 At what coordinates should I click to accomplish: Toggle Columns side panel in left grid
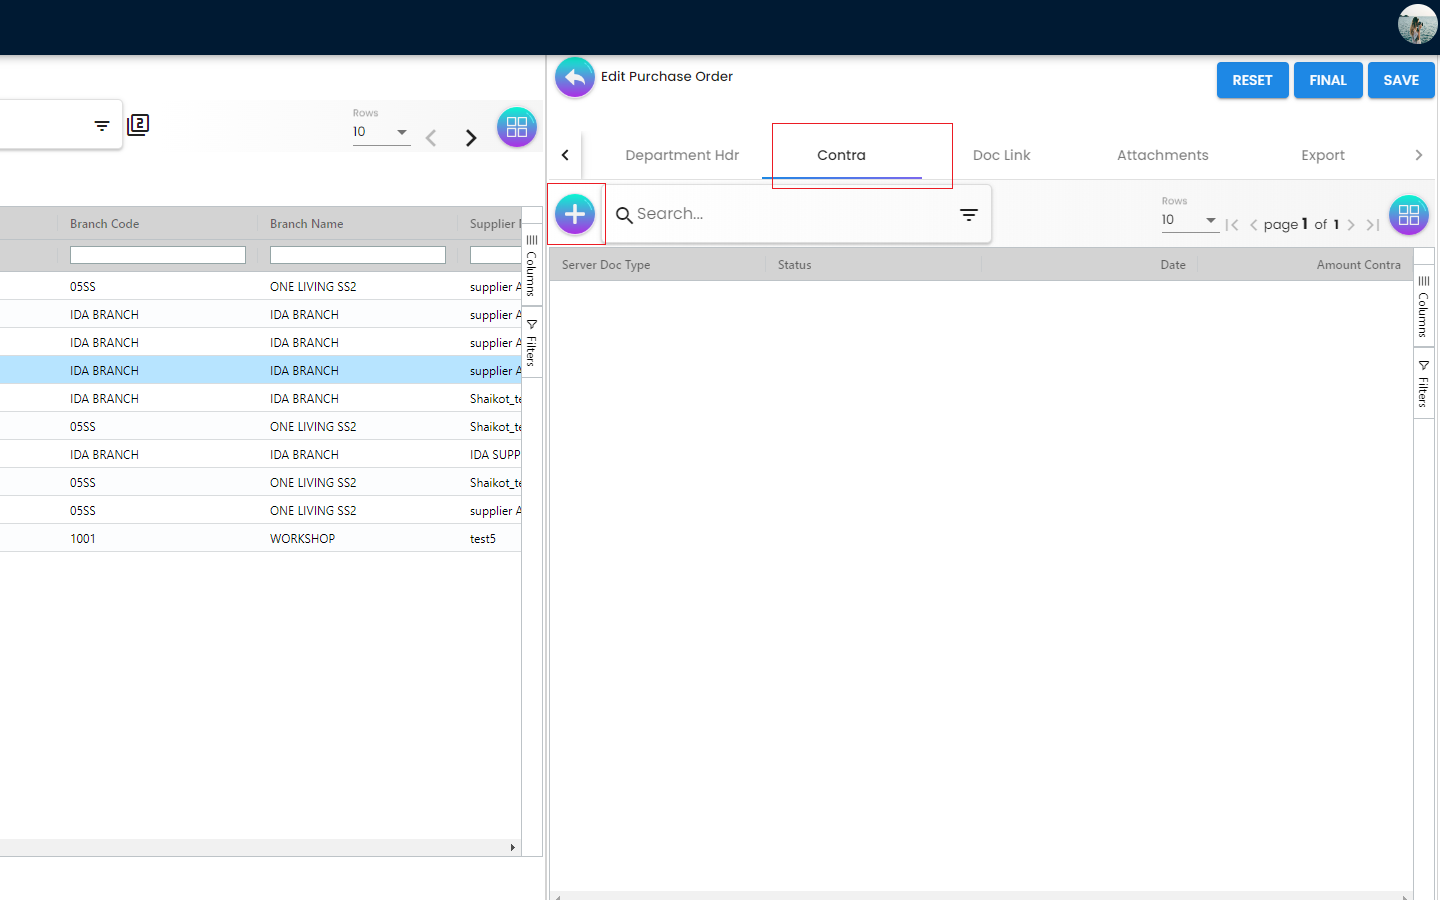531,267
